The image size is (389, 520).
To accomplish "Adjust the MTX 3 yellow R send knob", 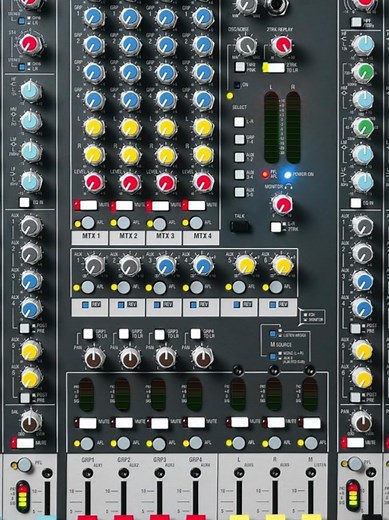I will tap(166, 155).
